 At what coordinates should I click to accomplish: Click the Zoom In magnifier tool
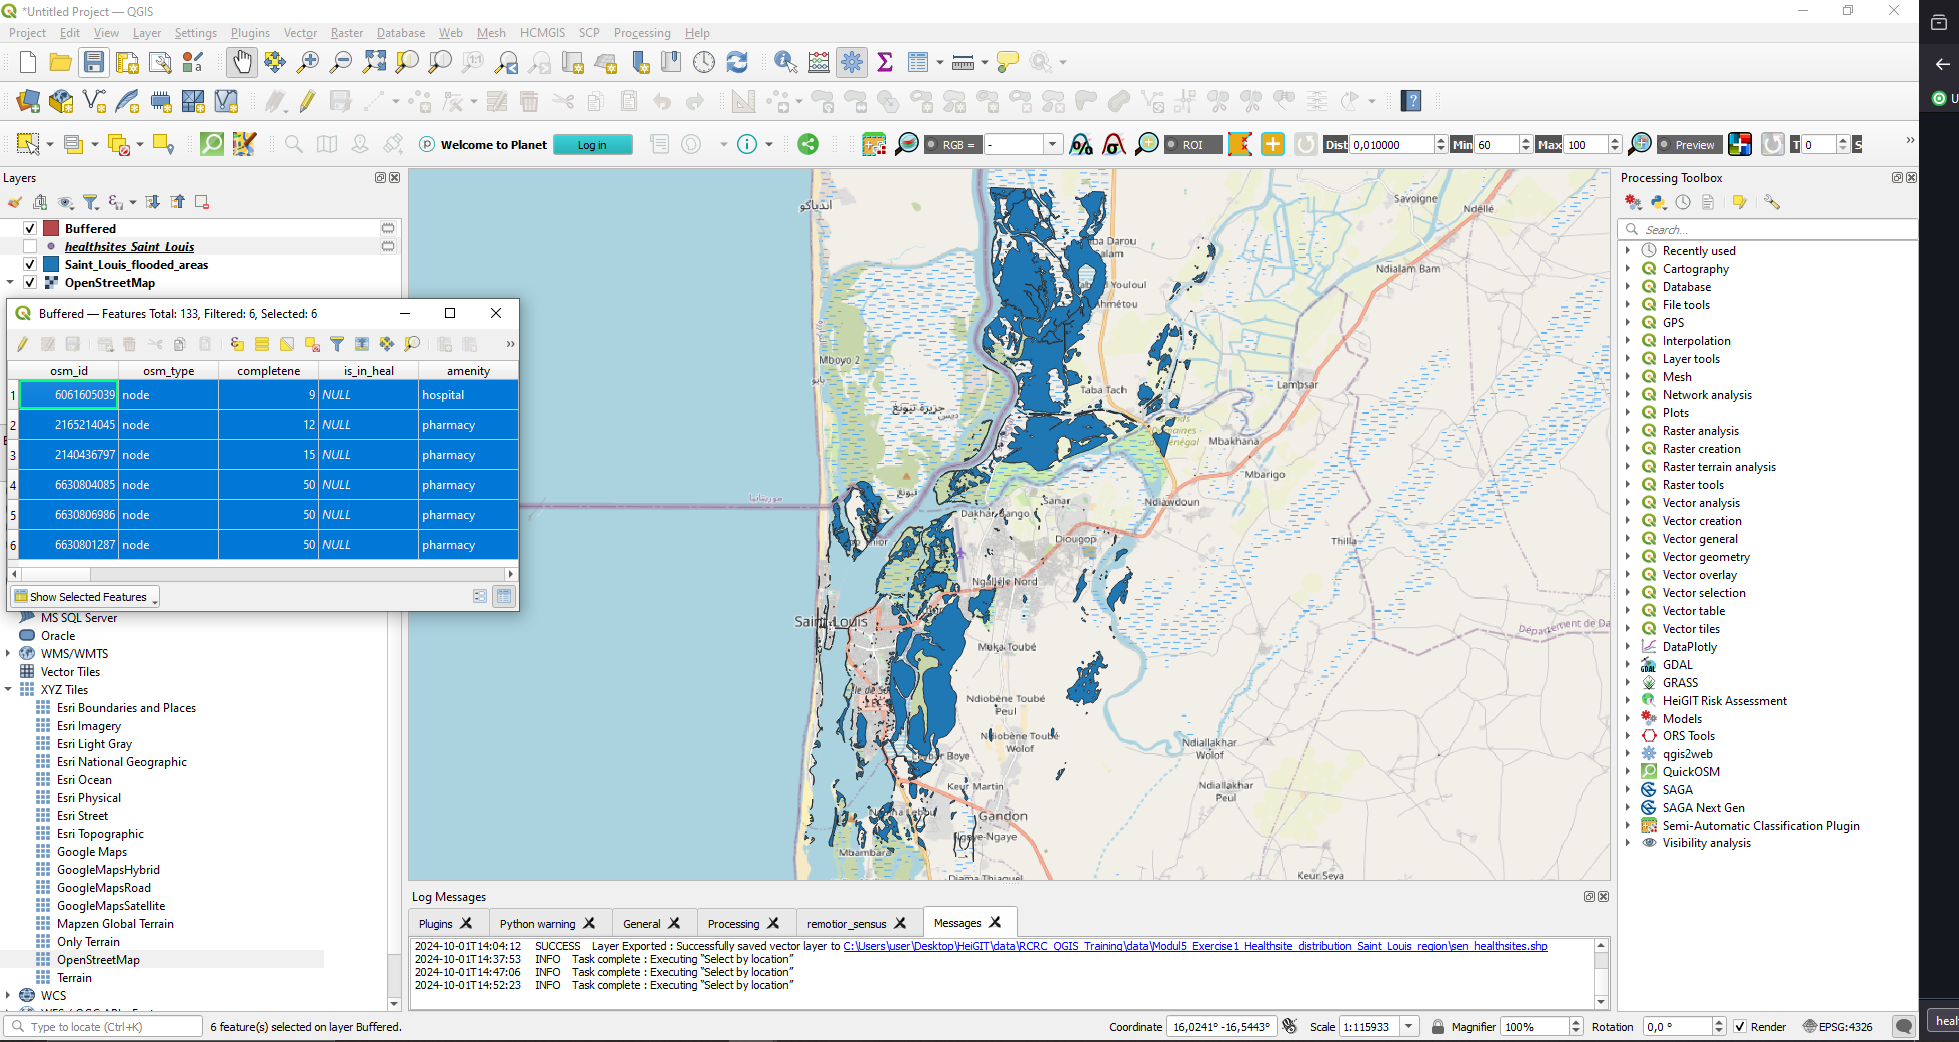point(308,62)
